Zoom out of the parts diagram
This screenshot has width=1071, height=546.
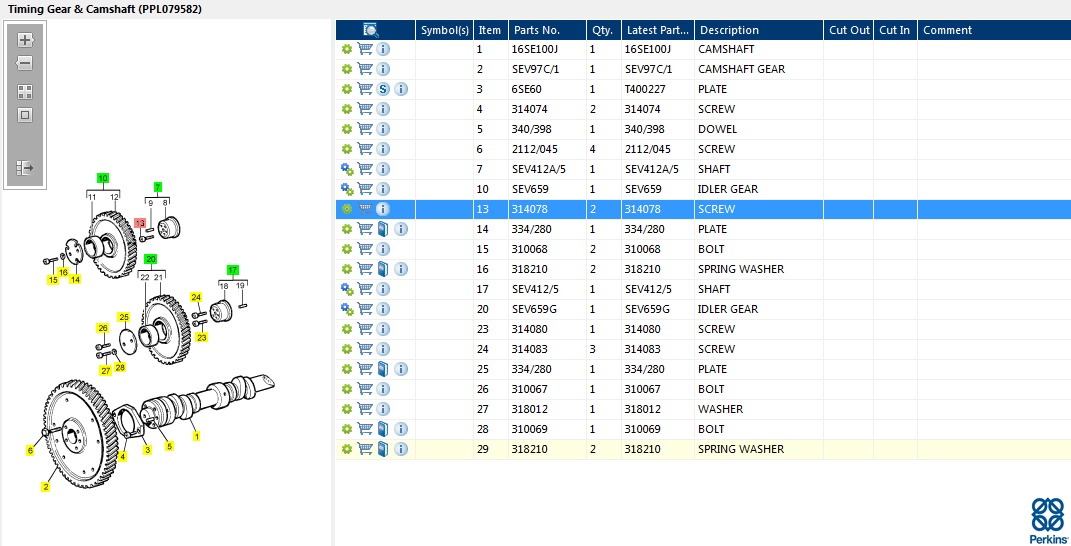pyautogui.click(x=25, y=63)
